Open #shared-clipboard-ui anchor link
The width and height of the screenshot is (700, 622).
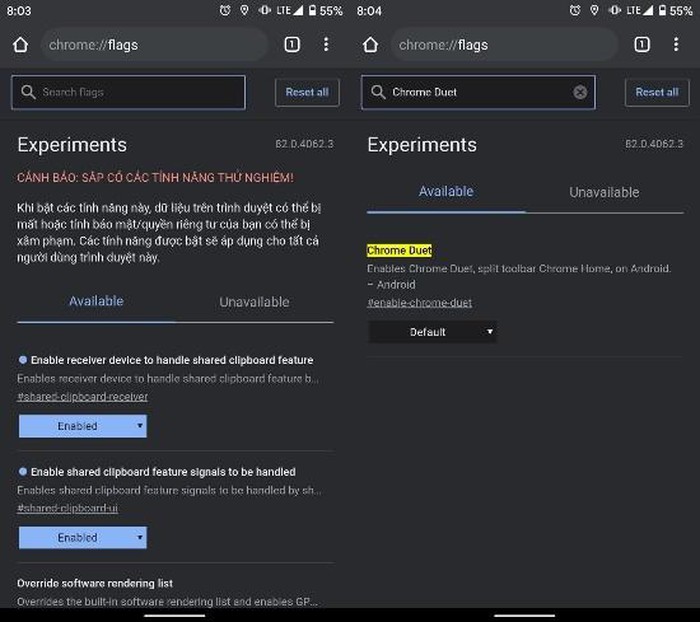[x=67, y=508]
